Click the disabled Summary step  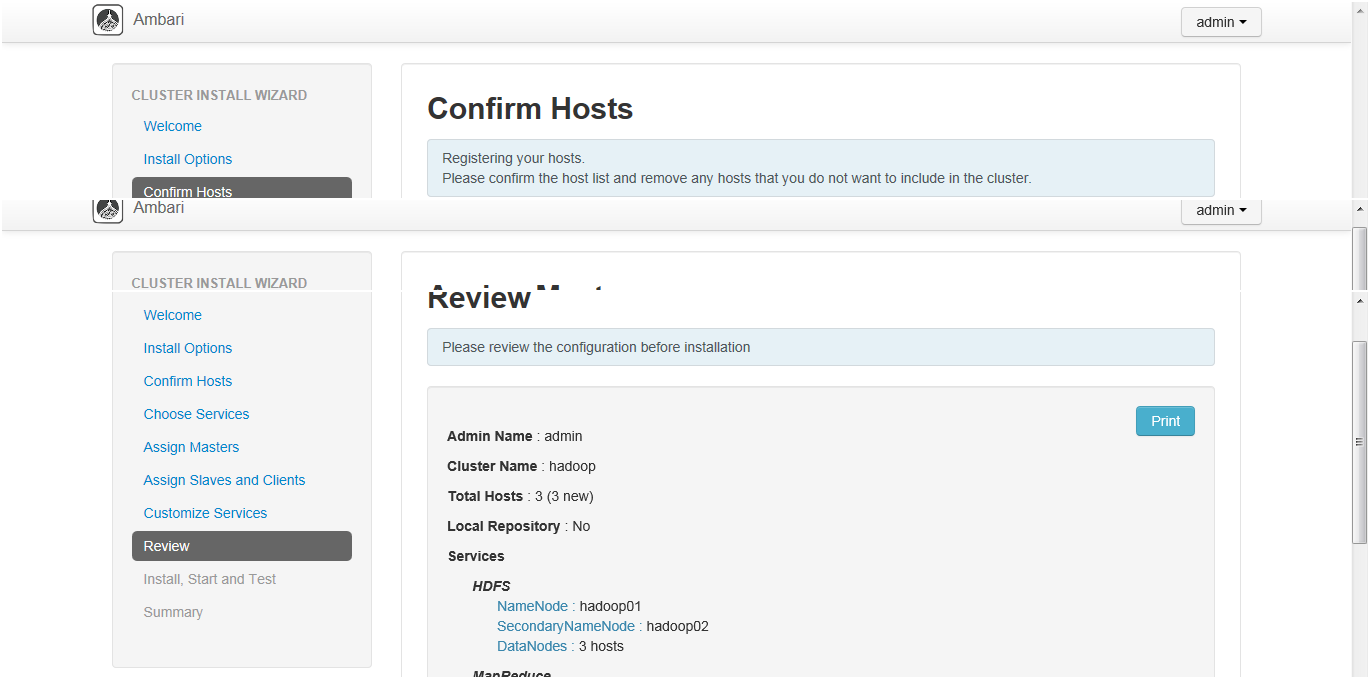pos(173,612)
